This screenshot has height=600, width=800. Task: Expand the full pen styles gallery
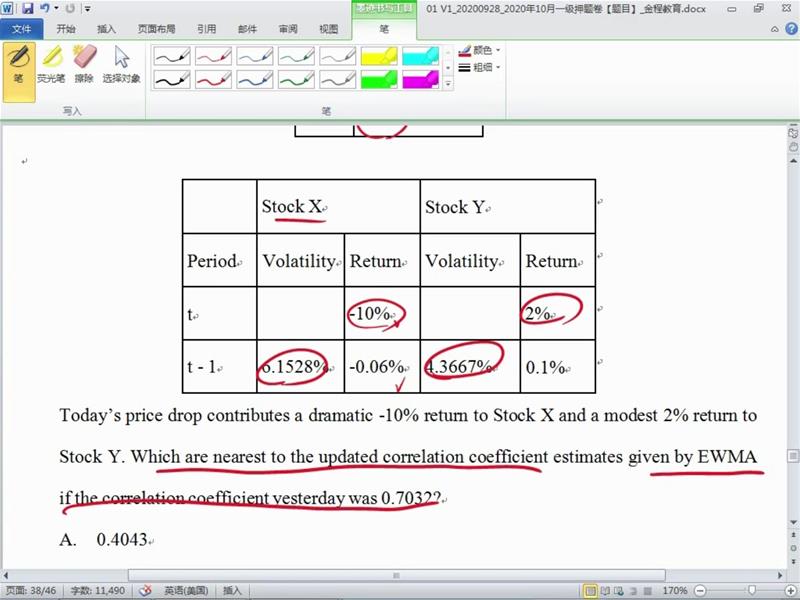point(448,84)
